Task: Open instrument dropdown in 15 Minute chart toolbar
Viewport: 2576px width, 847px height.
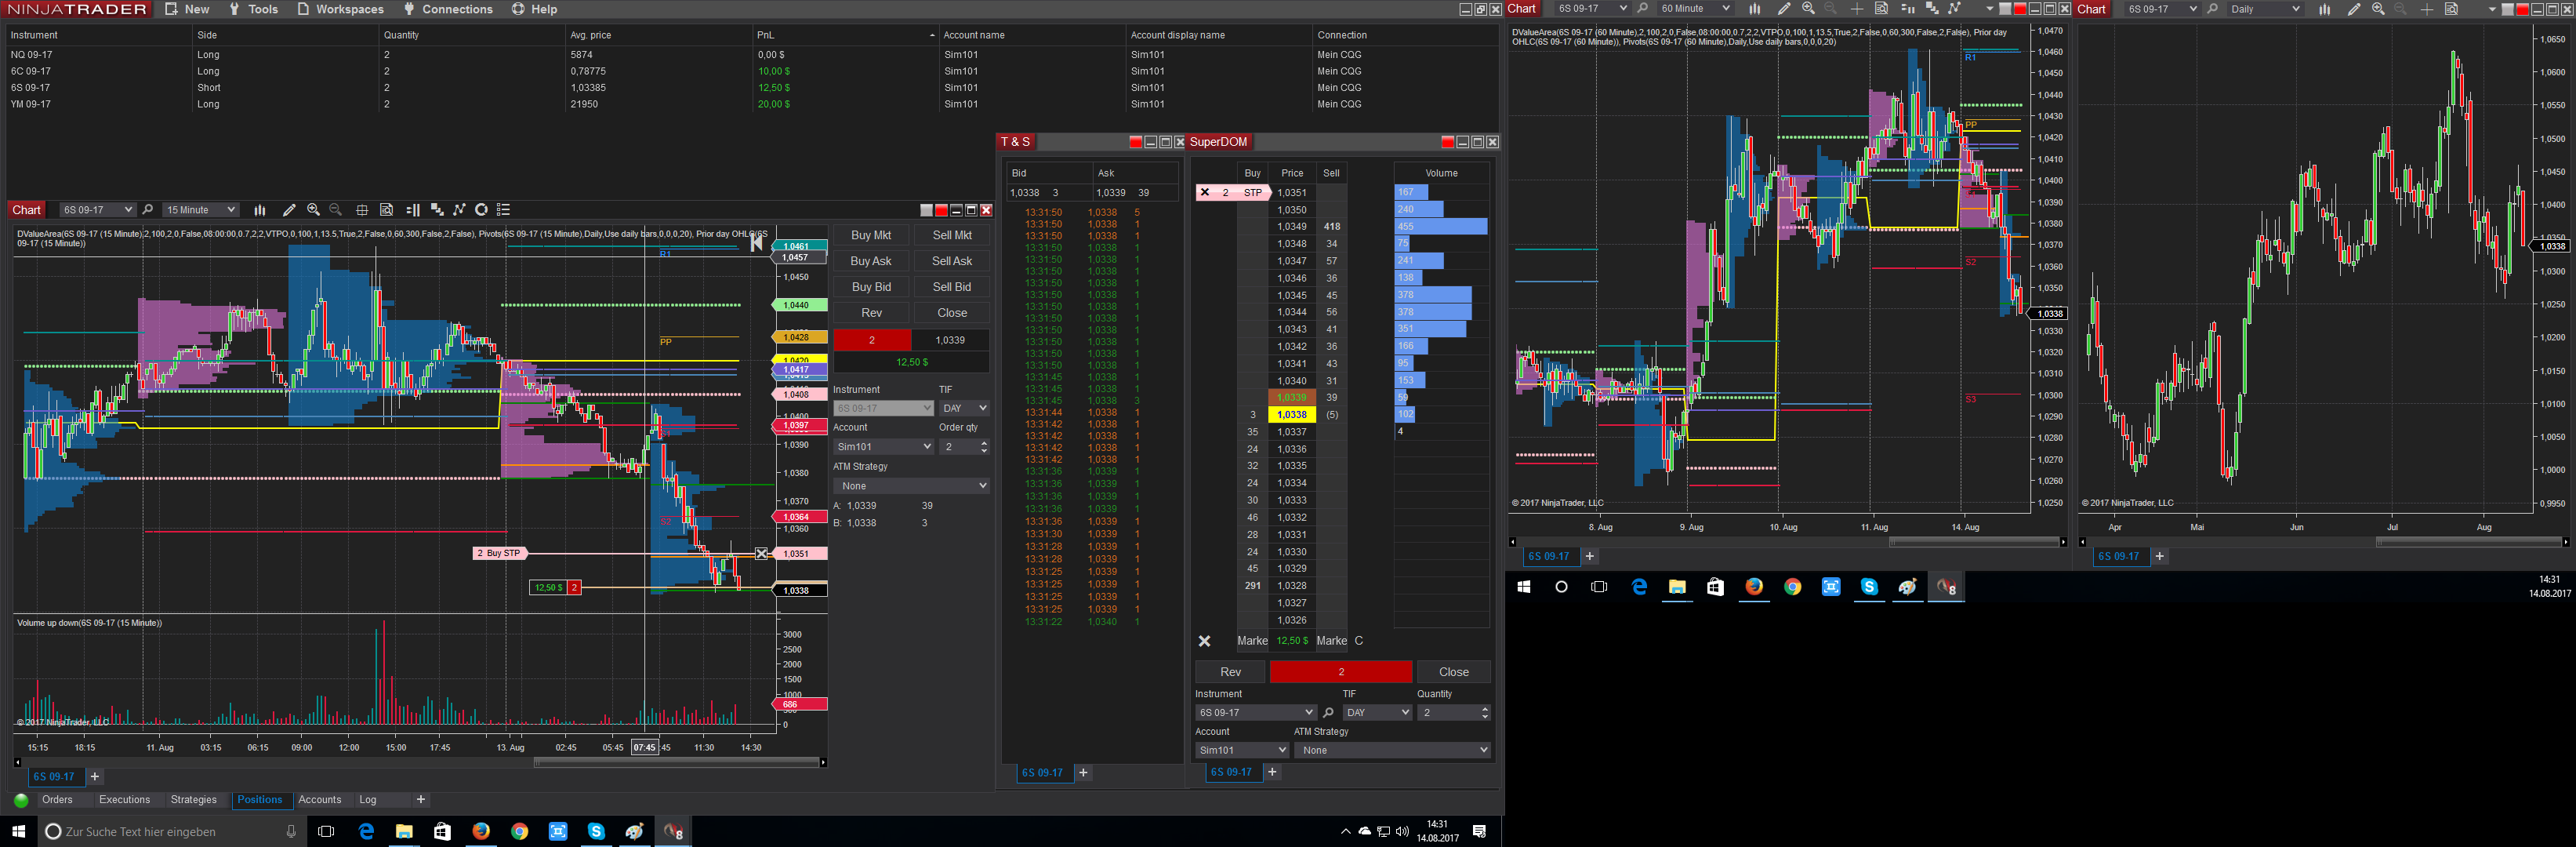Action: [97, 210]
